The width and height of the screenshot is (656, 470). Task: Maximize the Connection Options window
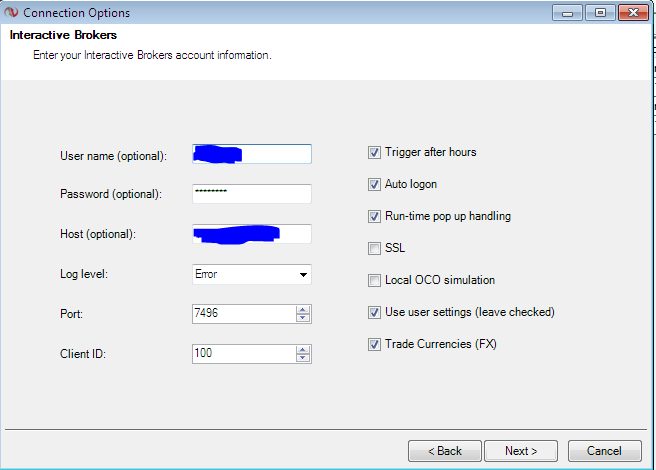(x=600, y=13)
